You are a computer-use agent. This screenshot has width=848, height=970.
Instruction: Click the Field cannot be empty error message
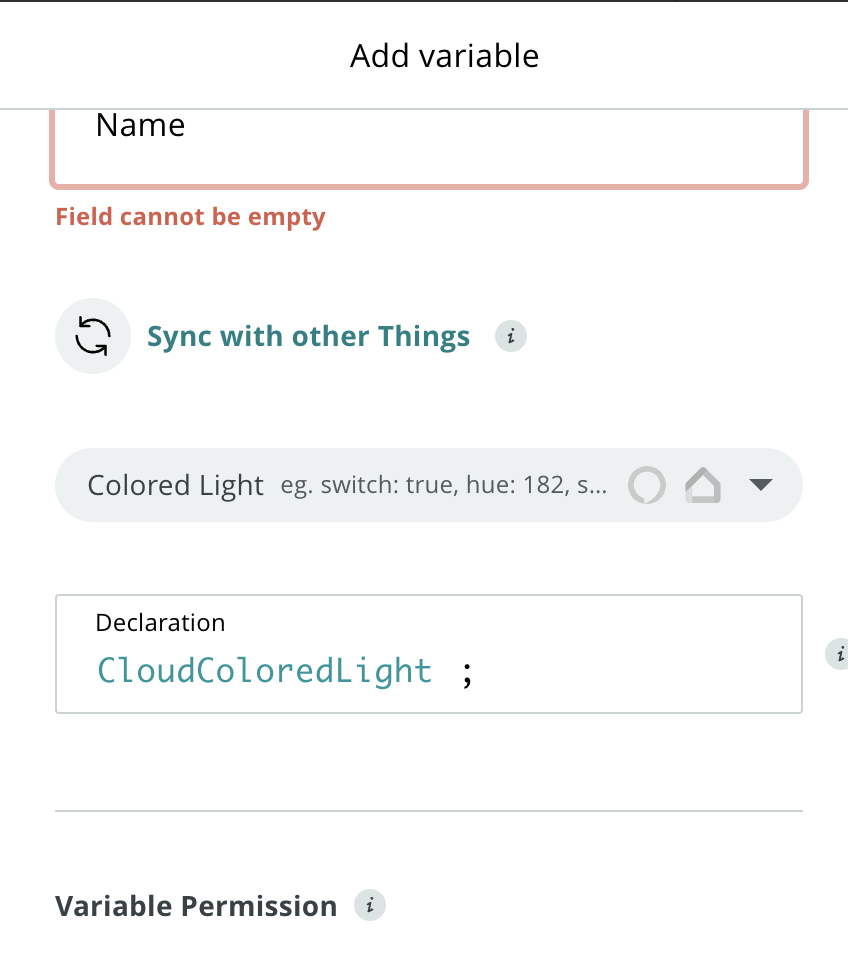(x=190, y=216)
